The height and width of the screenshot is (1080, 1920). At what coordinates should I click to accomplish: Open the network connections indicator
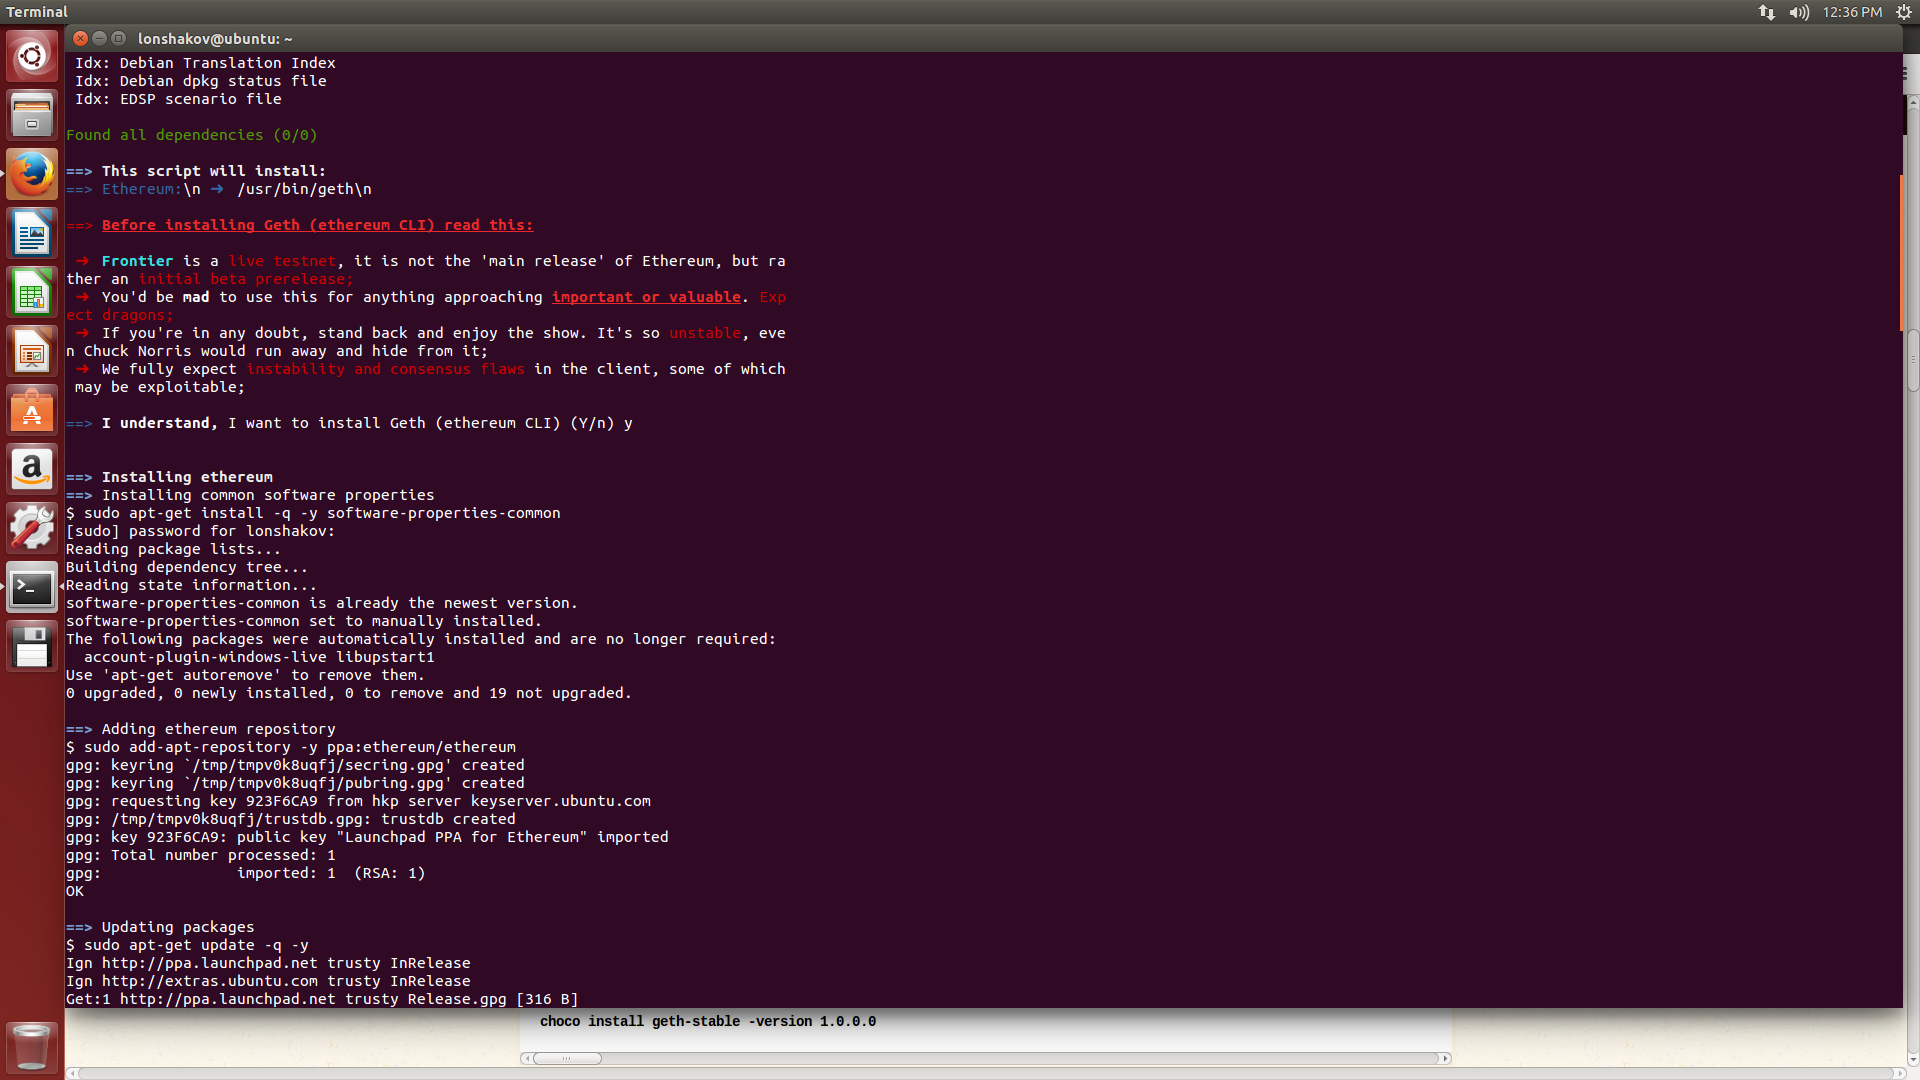coord(1767,12)
